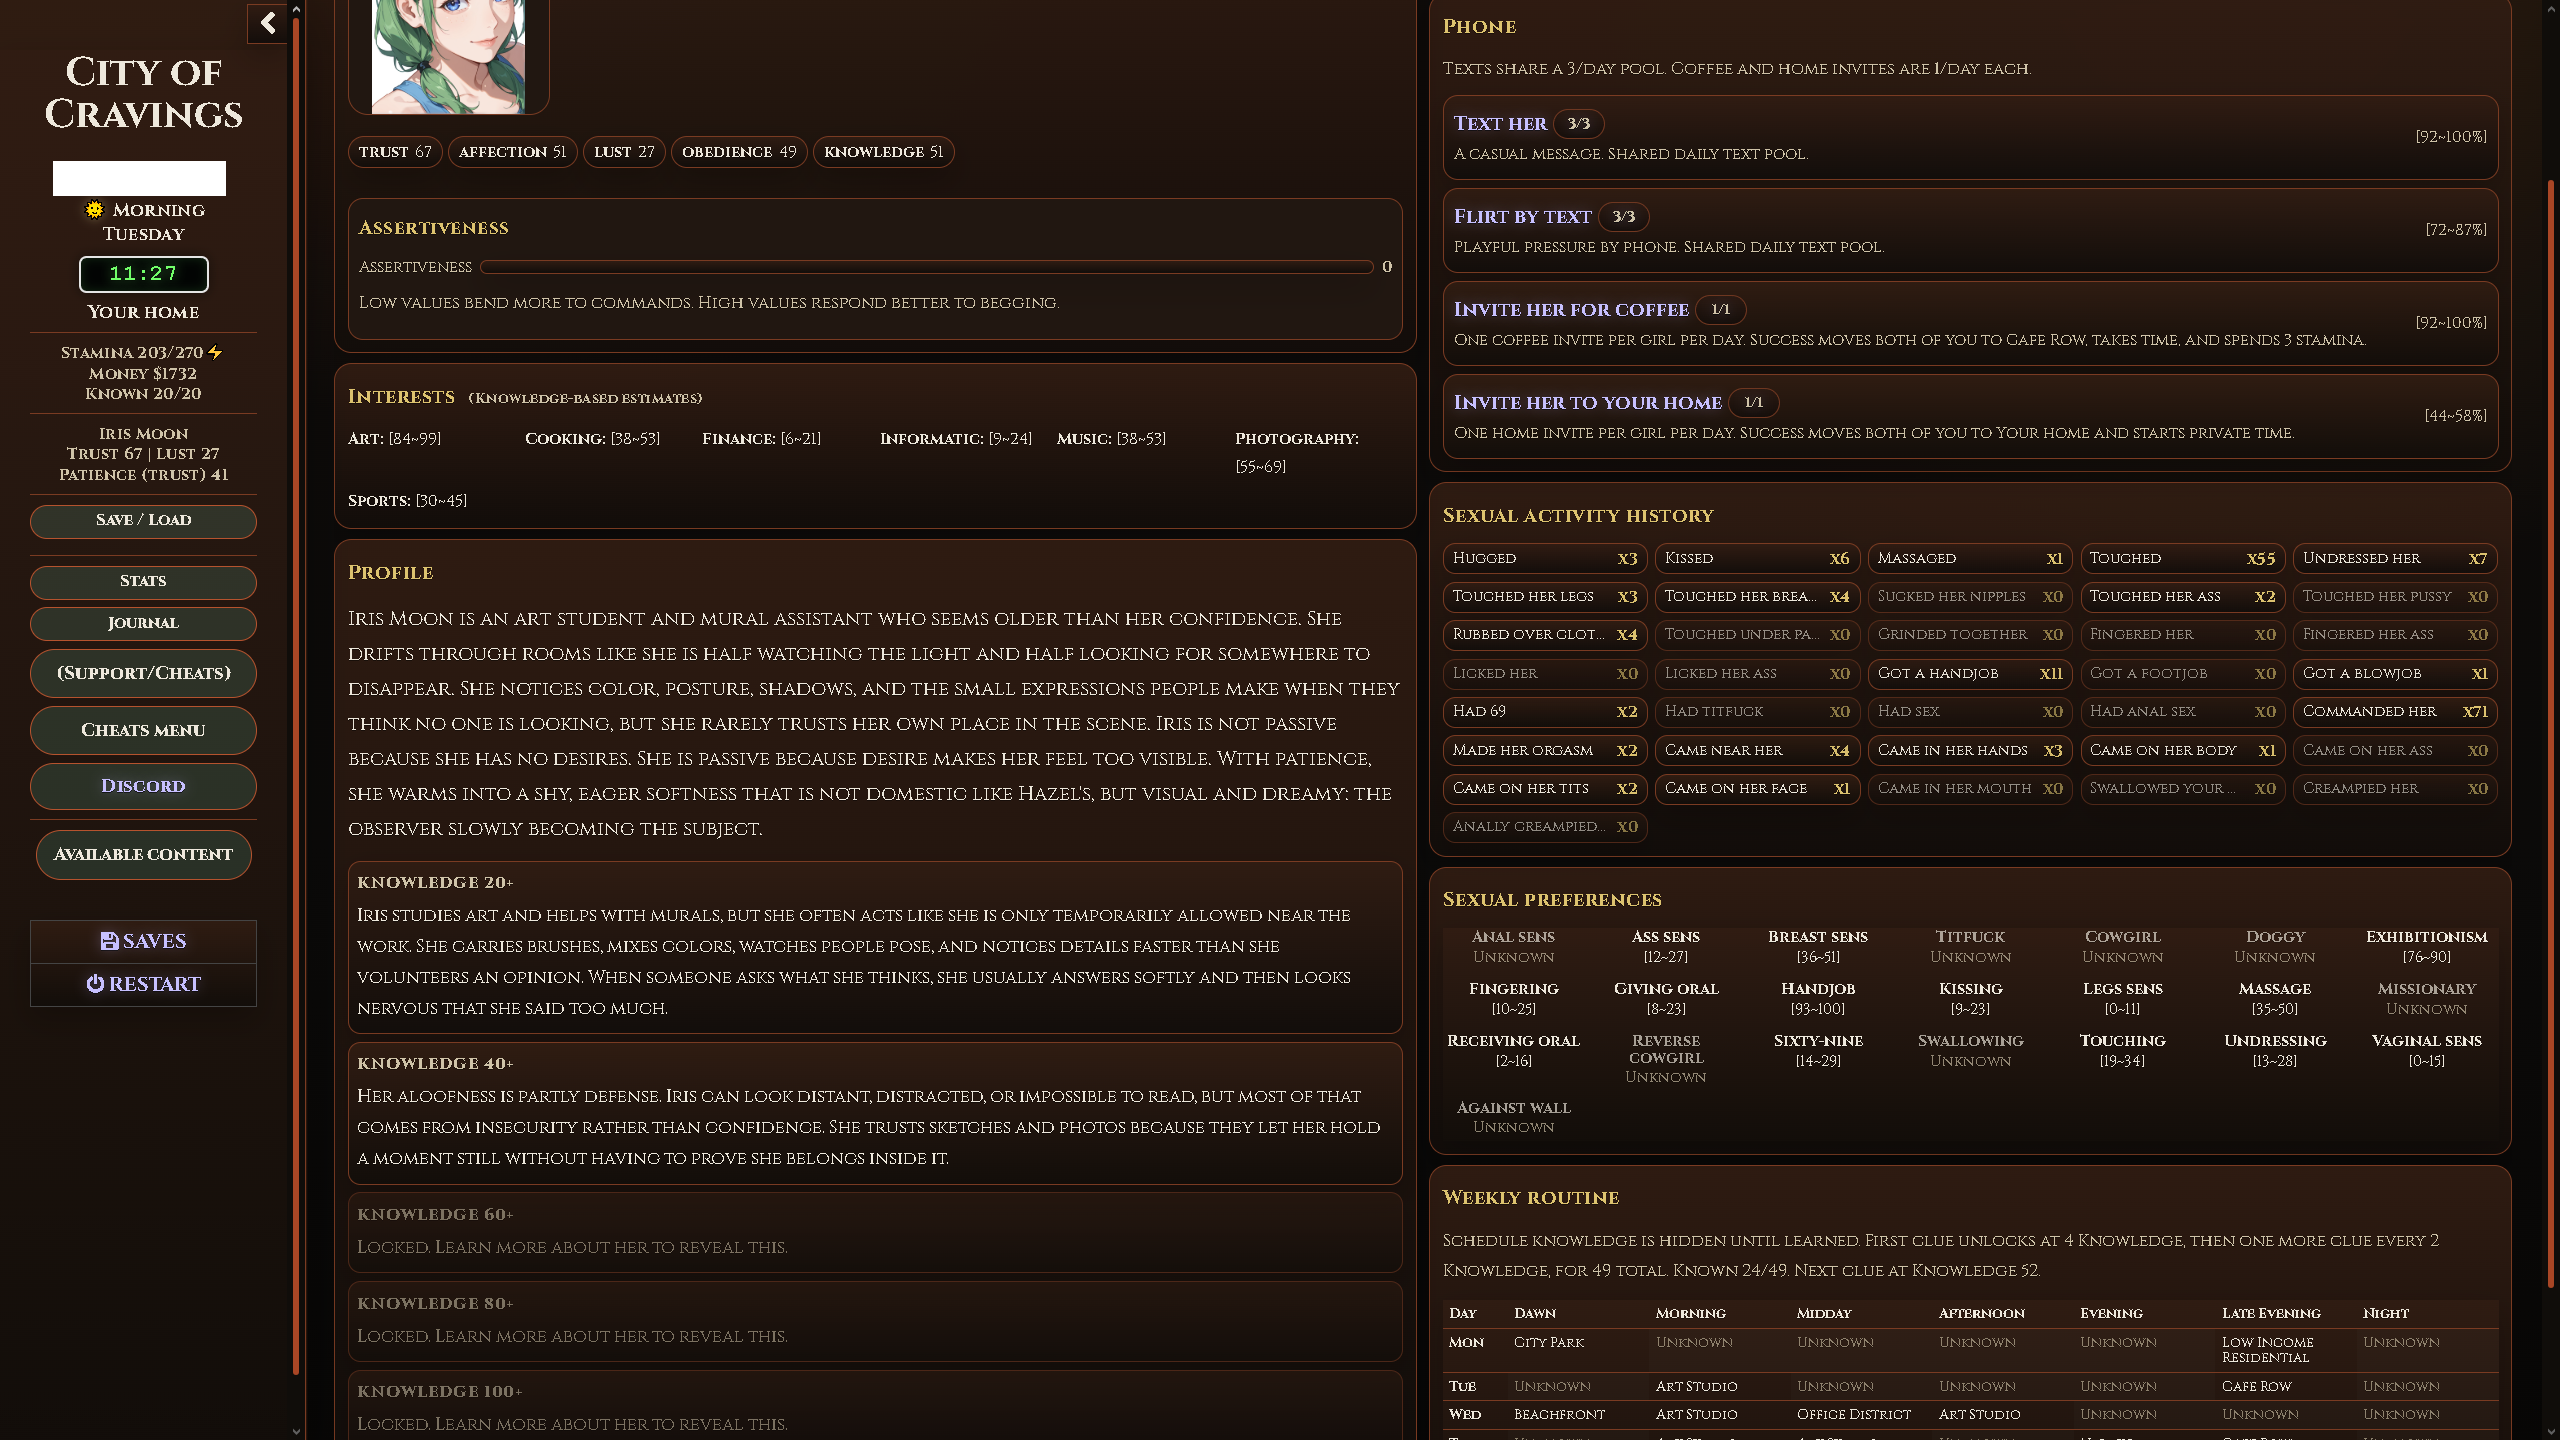
Task: Click the Hugged x3 history entry
Action: (x=1544, y=558)
